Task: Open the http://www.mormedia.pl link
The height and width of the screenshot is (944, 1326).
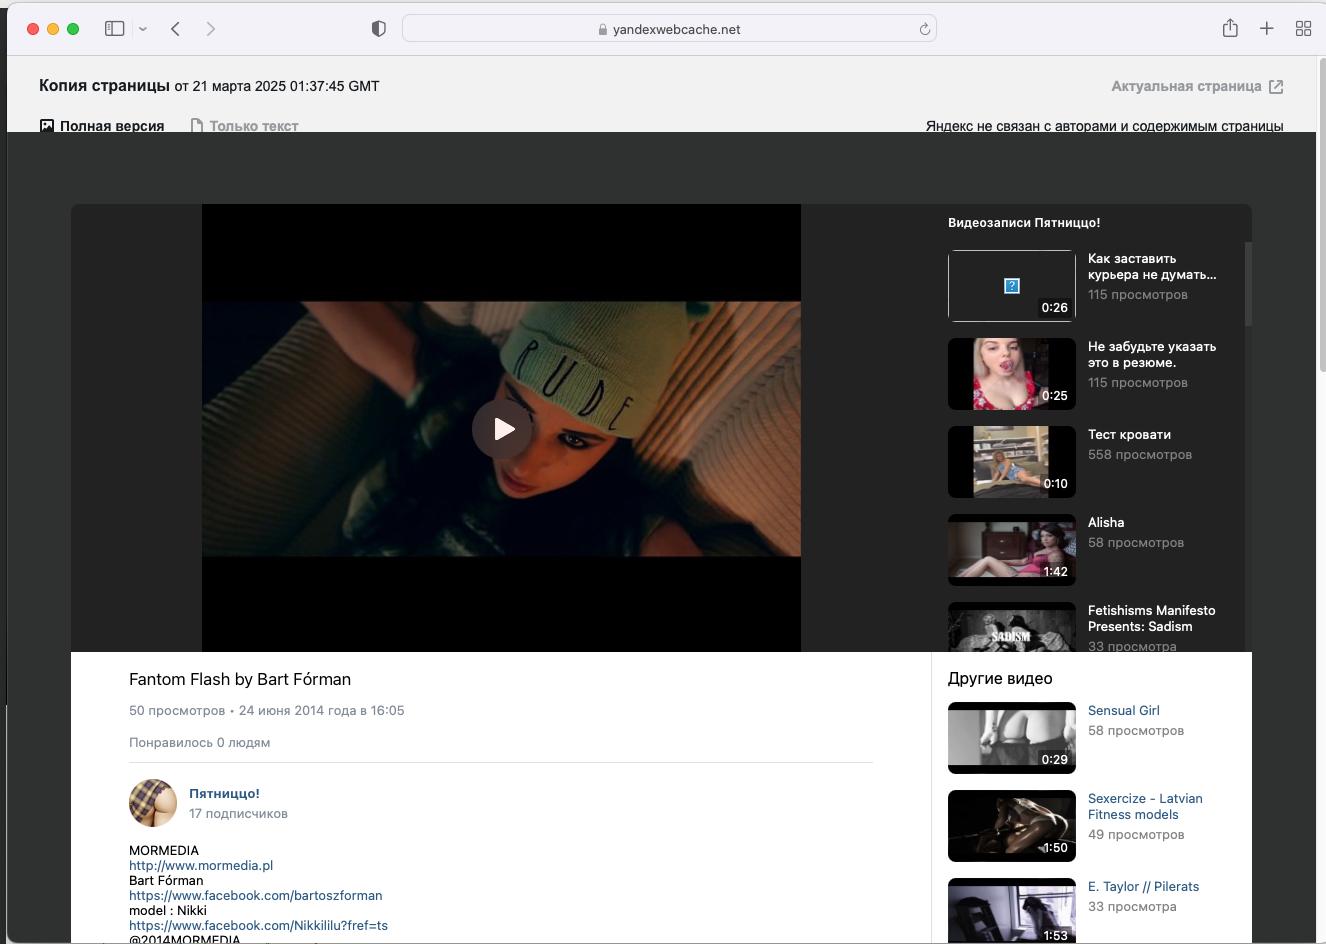Action: click(201, 865)
